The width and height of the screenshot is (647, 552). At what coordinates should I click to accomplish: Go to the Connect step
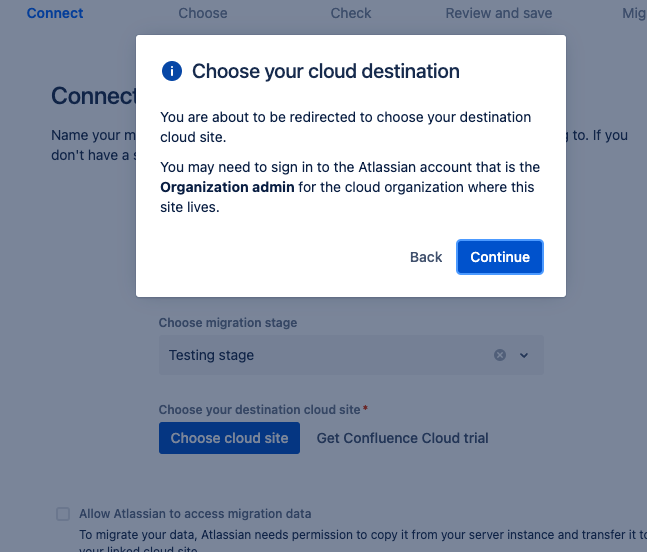pos(55,13)
